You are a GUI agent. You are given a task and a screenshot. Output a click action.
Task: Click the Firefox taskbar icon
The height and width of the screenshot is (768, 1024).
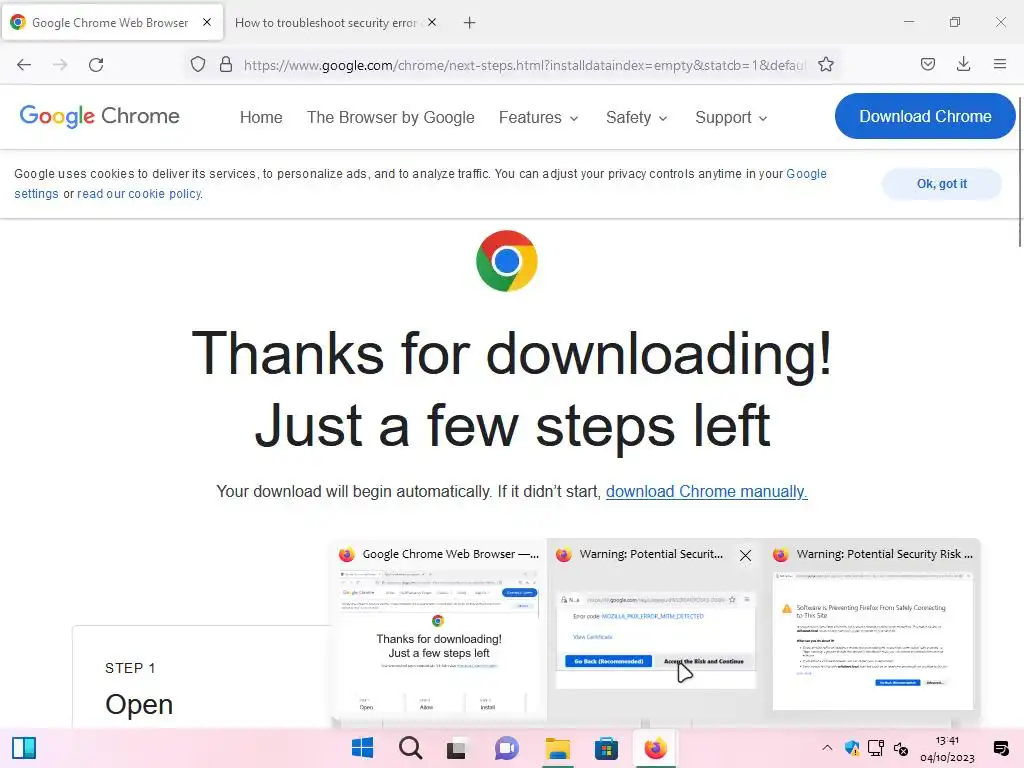(655, 748)
